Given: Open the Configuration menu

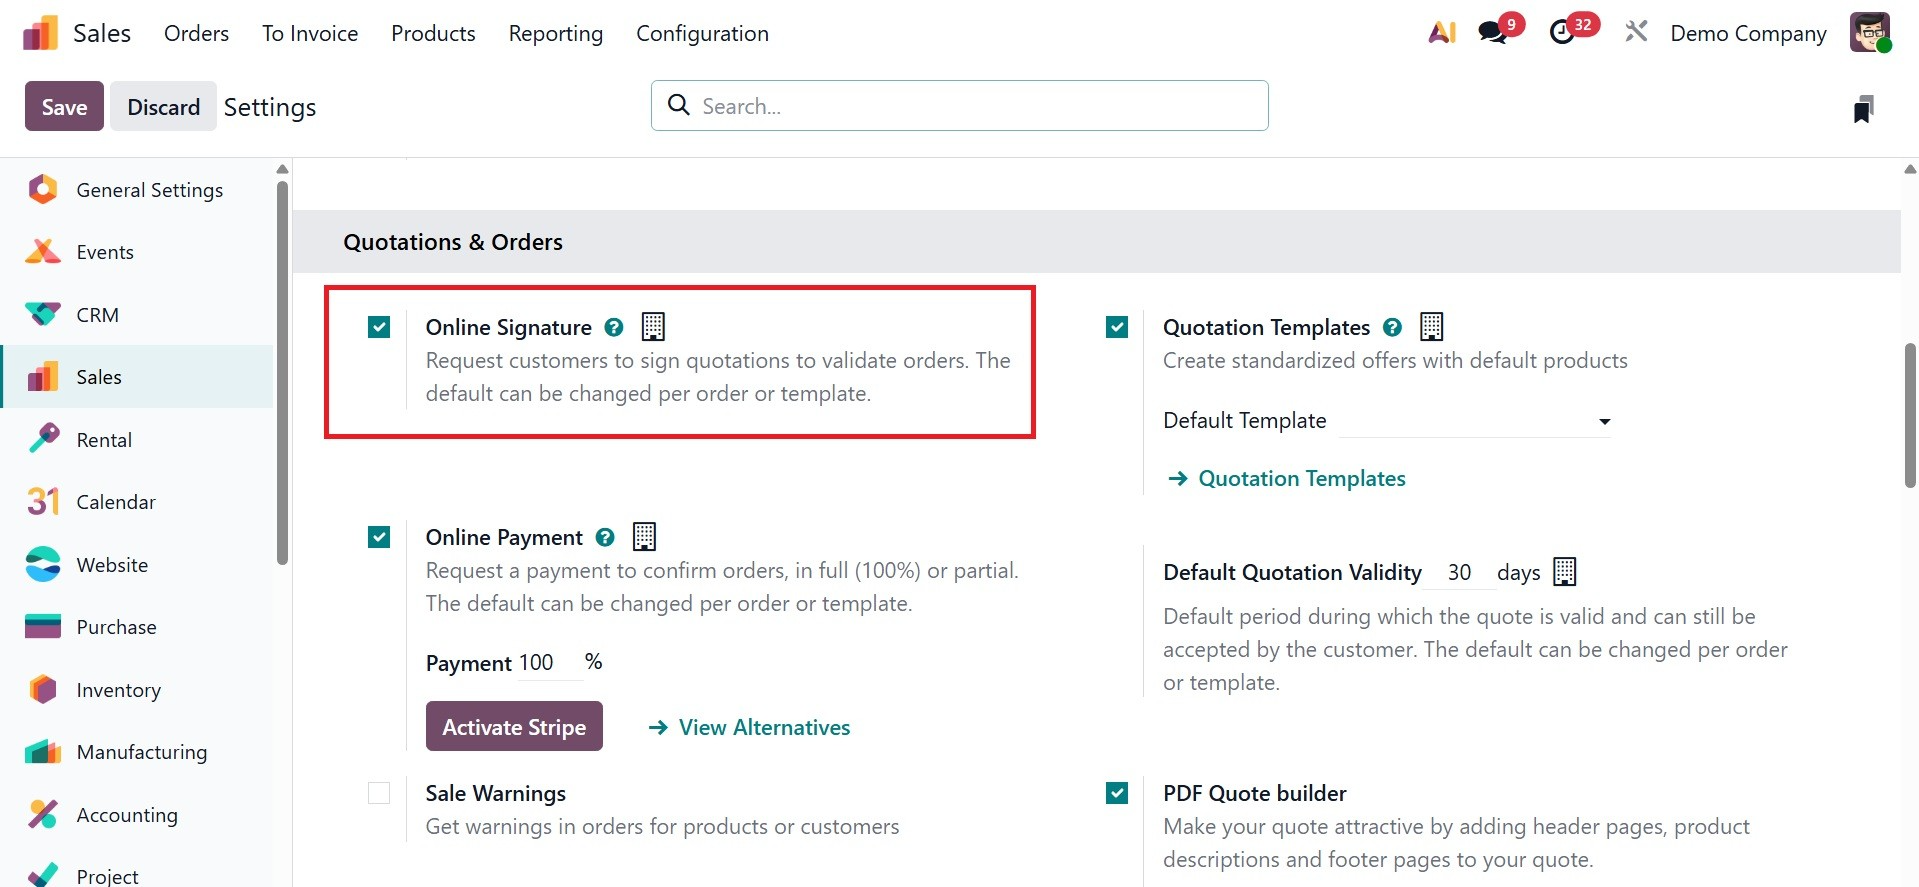Looking at the screenshot, I should point(702,33).
